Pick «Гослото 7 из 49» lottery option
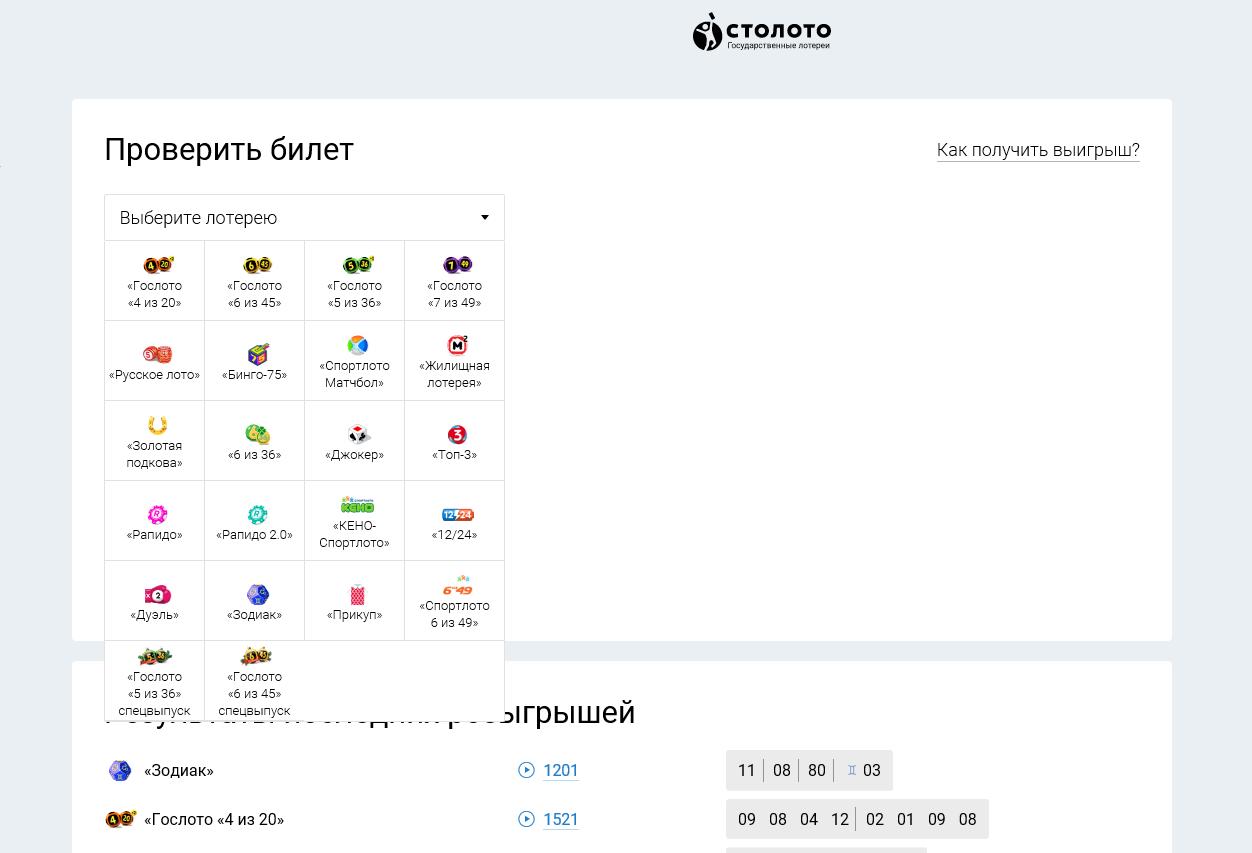1252x853 pixels. tap(455, 281)
